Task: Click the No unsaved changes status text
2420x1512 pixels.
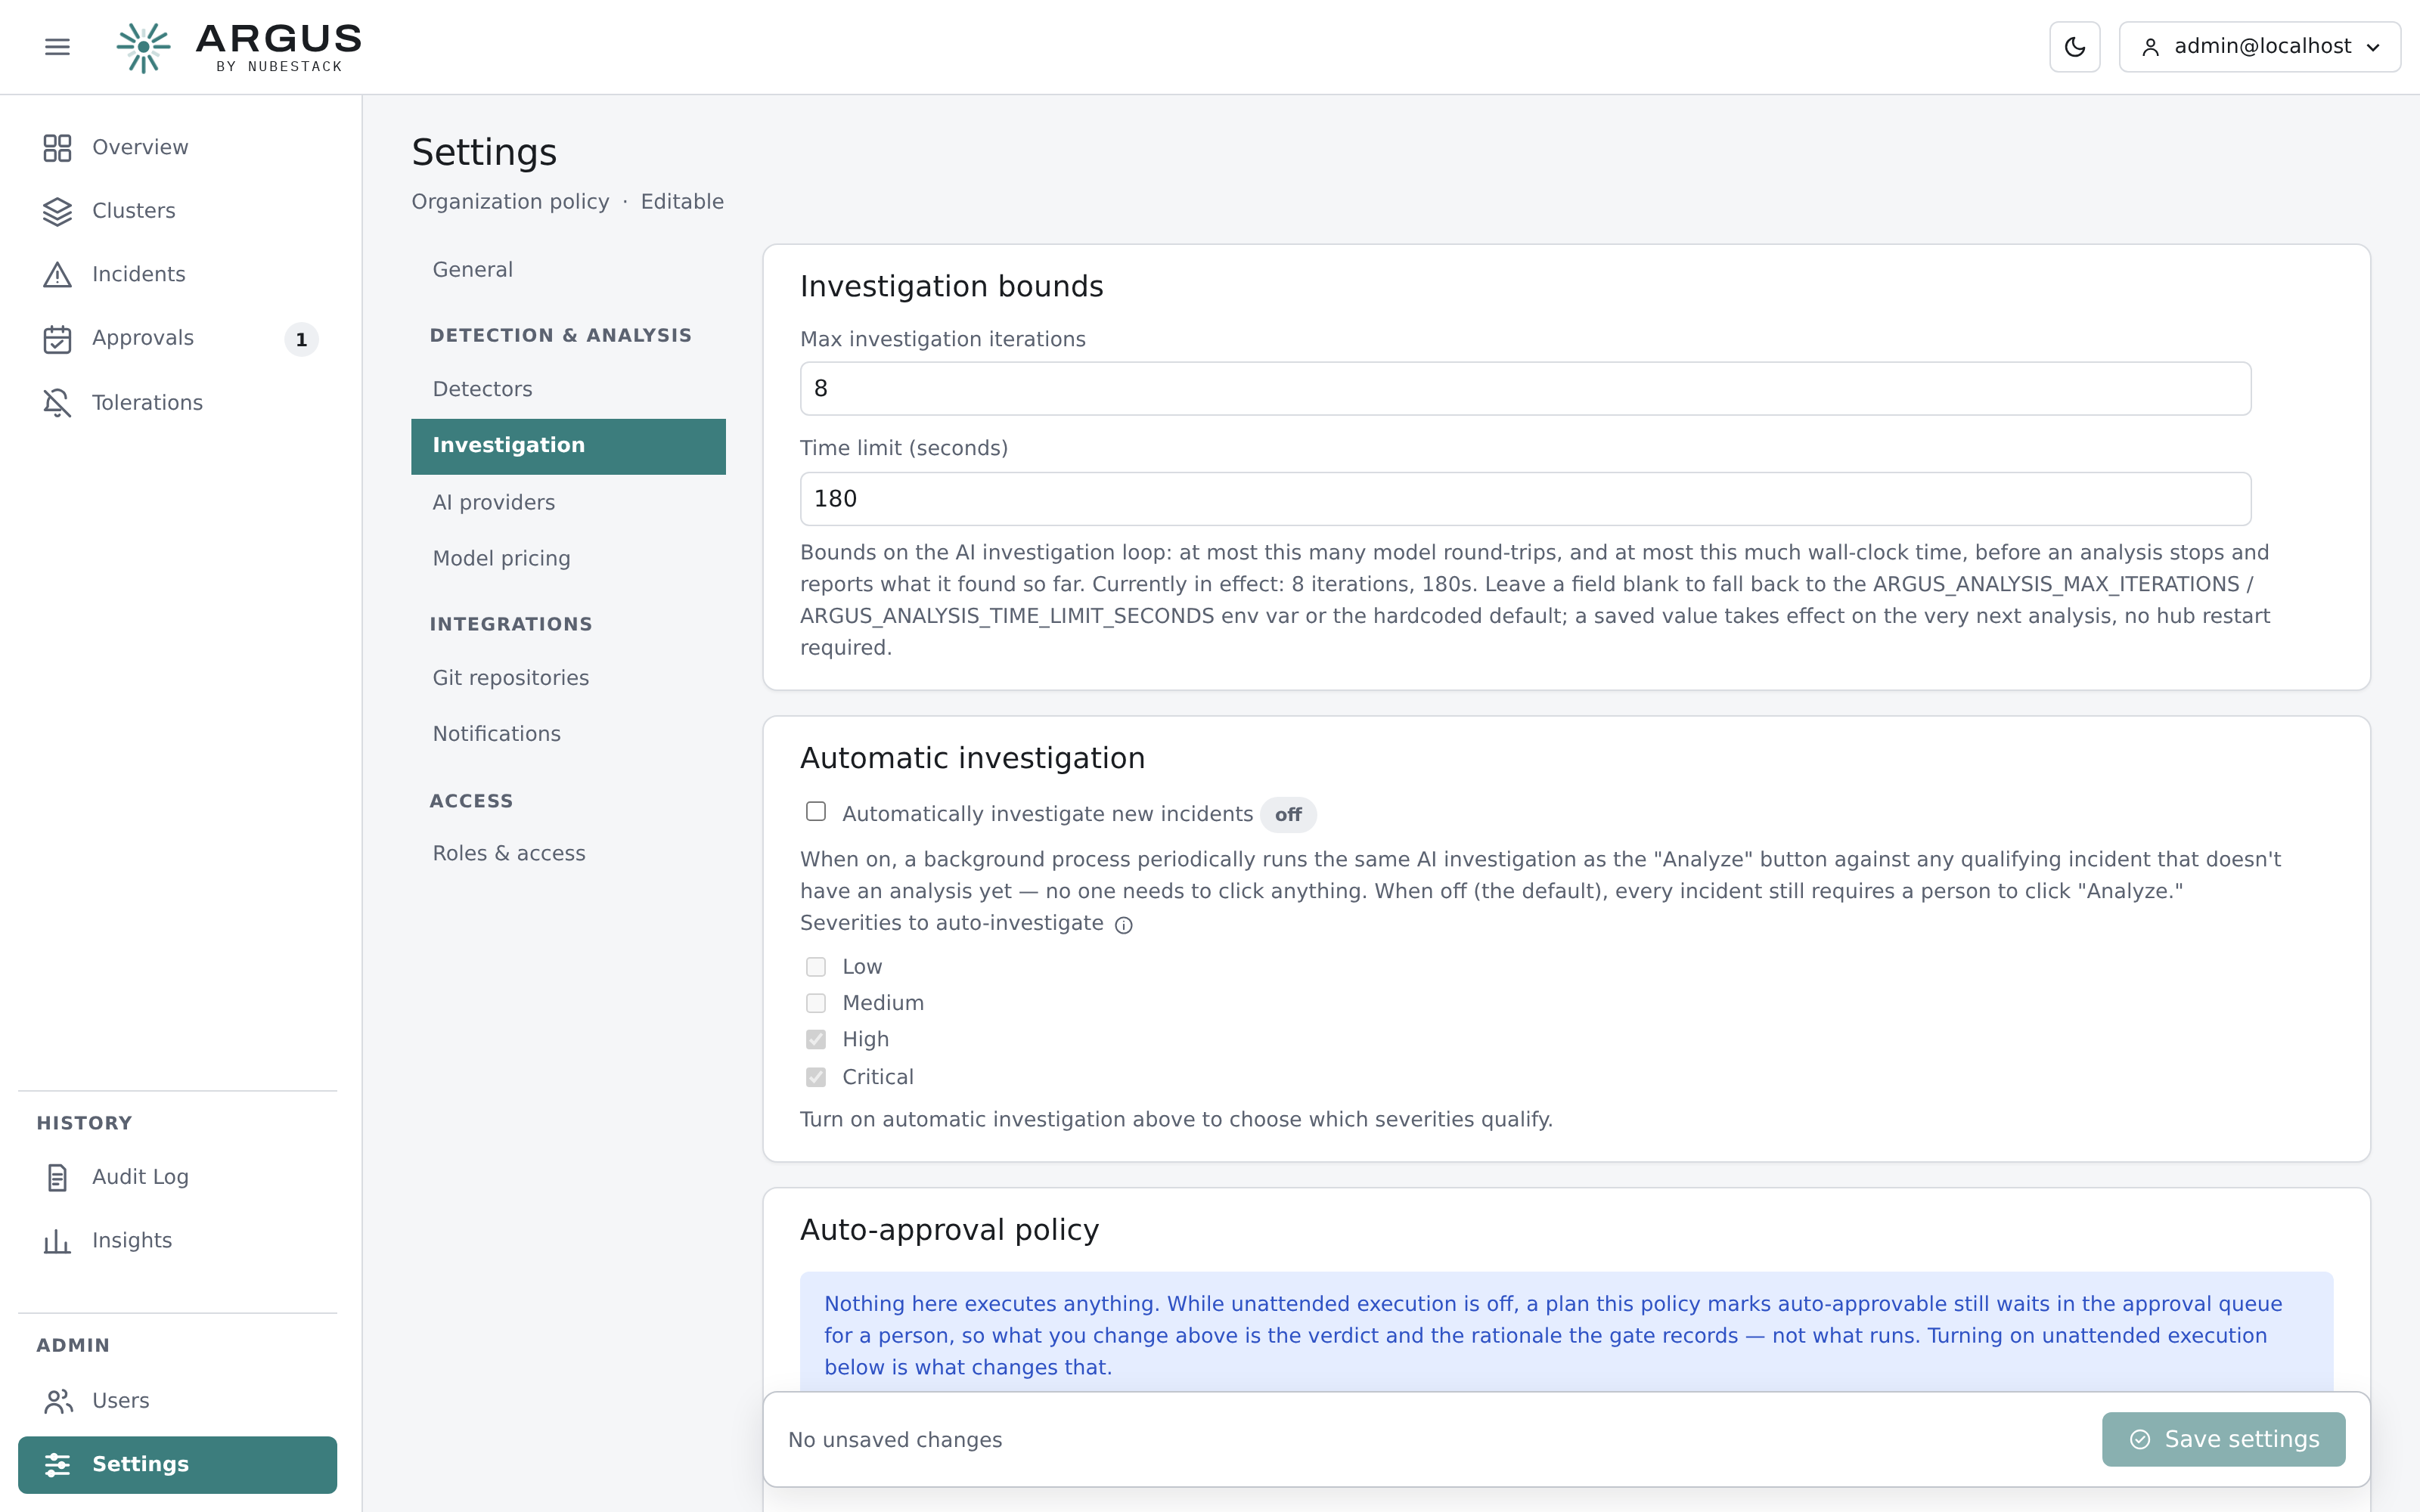Action: [x=894, y=1440]
